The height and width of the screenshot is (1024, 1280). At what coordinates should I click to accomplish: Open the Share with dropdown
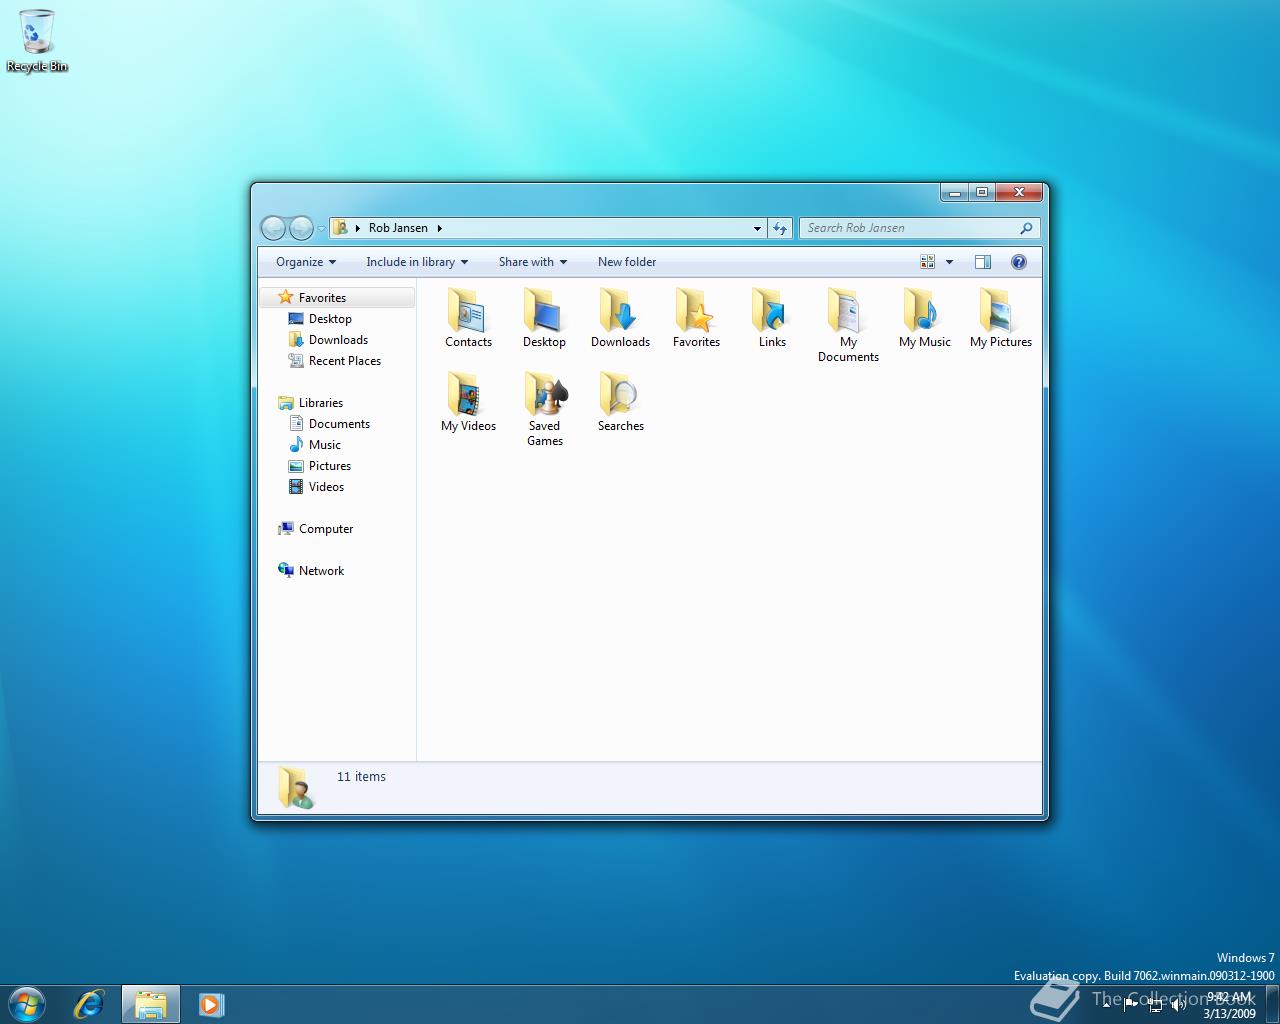click(533, 262)
